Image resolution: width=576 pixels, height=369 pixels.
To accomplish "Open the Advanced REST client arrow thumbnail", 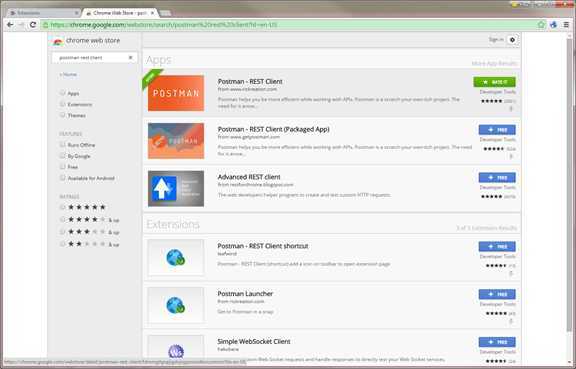I will point(176,189).
